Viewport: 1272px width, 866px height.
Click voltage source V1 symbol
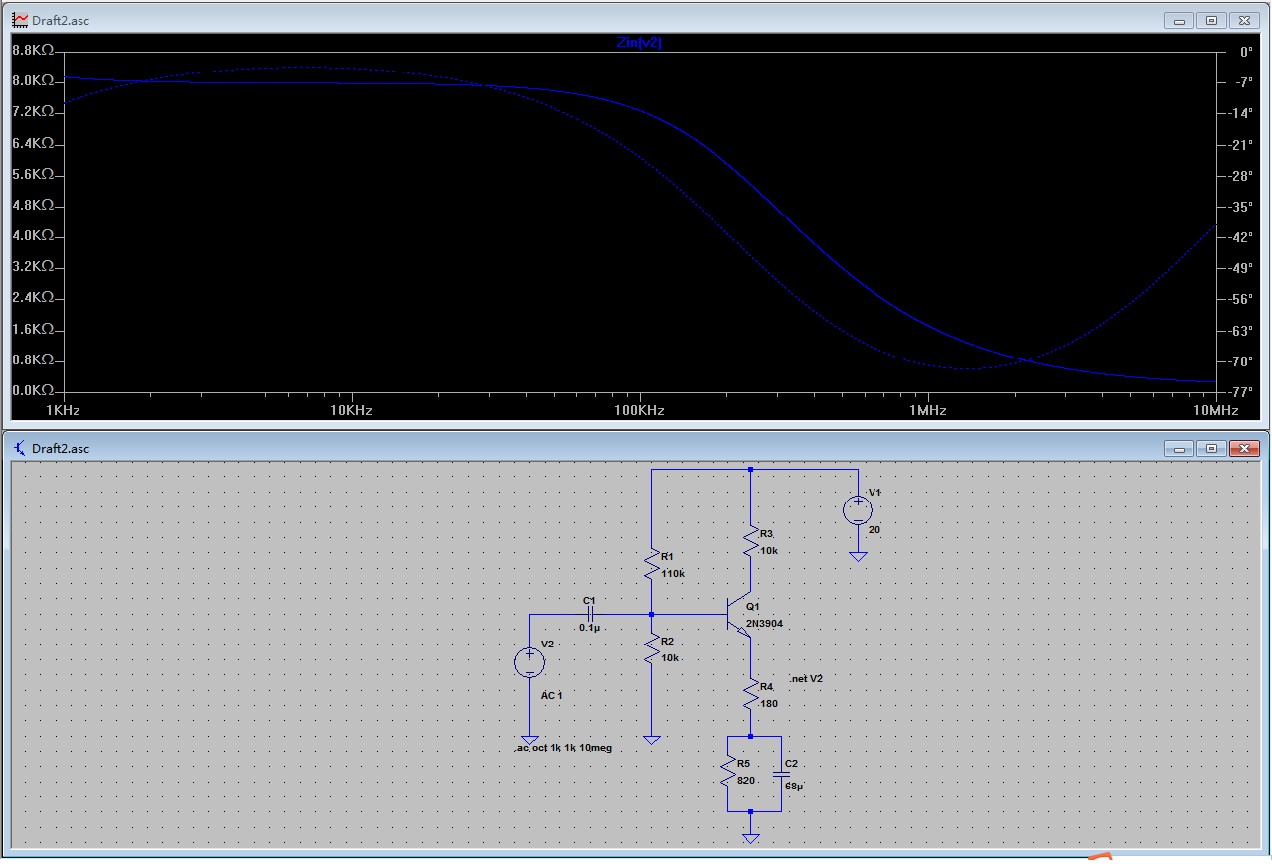(858, 508)
